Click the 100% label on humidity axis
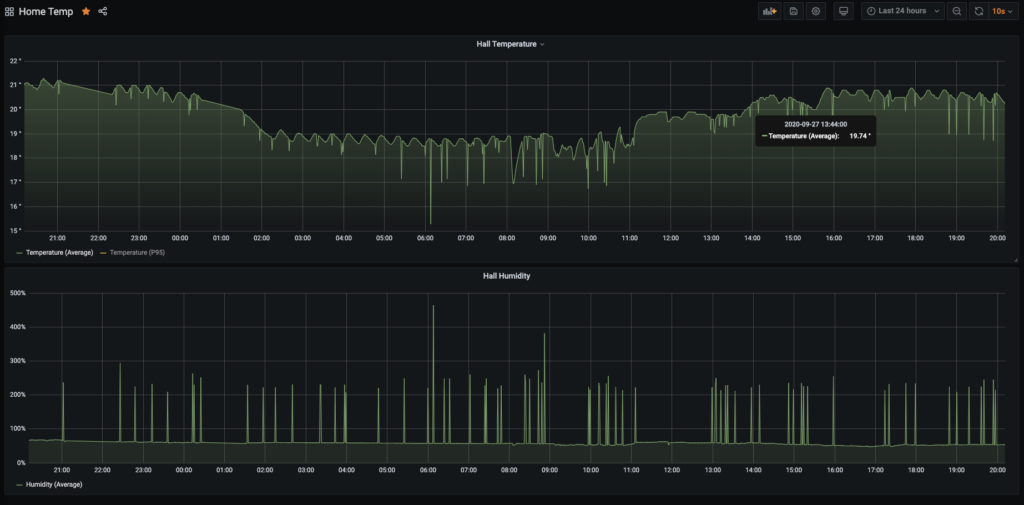This screenshot has width=1024, height=505. (17, 429)
